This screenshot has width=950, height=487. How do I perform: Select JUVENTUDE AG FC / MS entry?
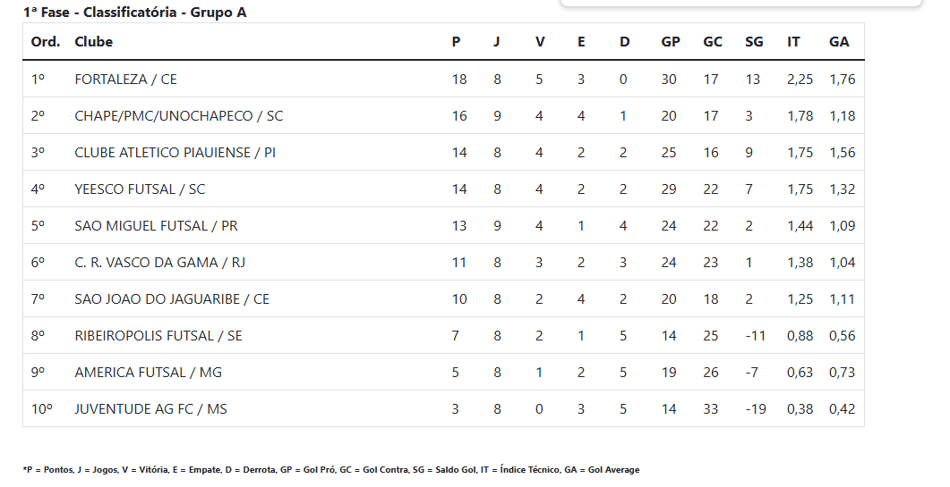point(151,409)
